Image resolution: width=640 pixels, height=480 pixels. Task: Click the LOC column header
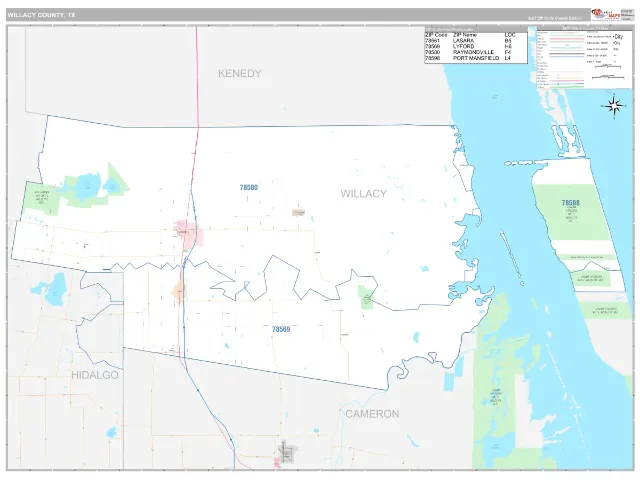[x=510, y=35]
